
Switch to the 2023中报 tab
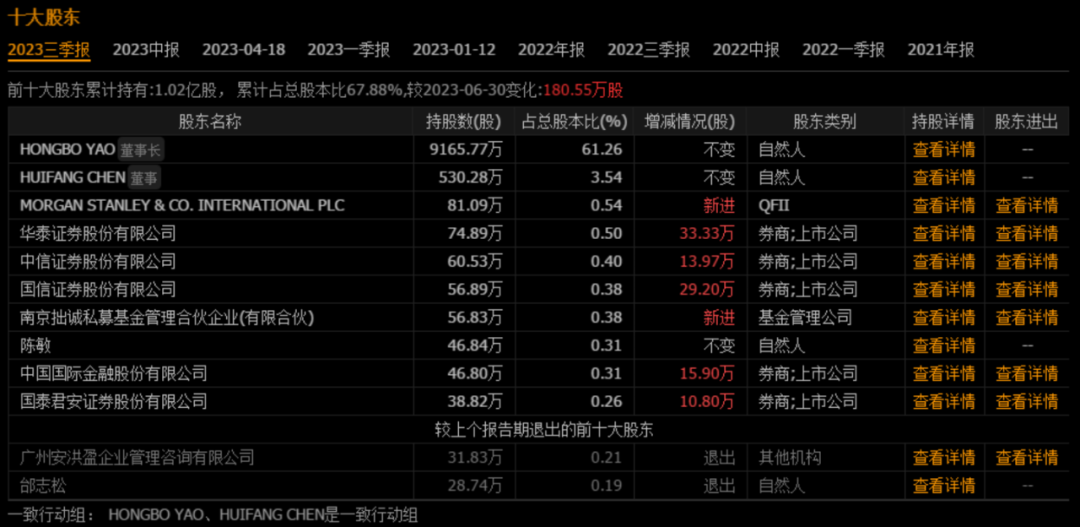[x=146, y=50]
